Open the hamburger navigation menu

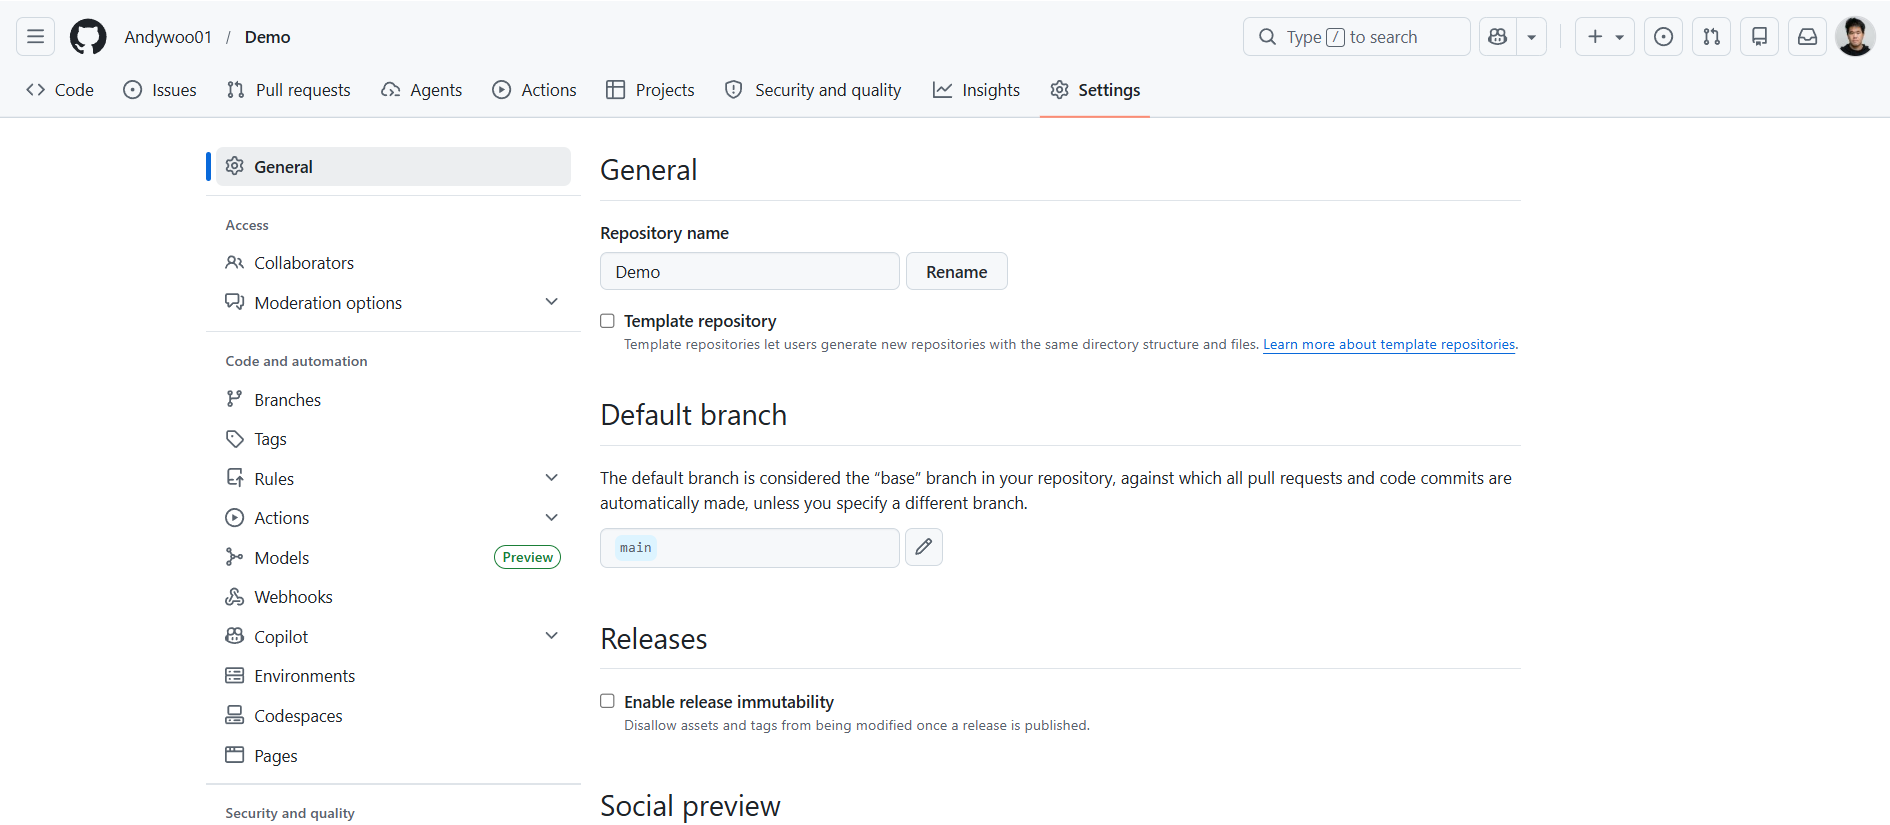click(x=35, y=37)
